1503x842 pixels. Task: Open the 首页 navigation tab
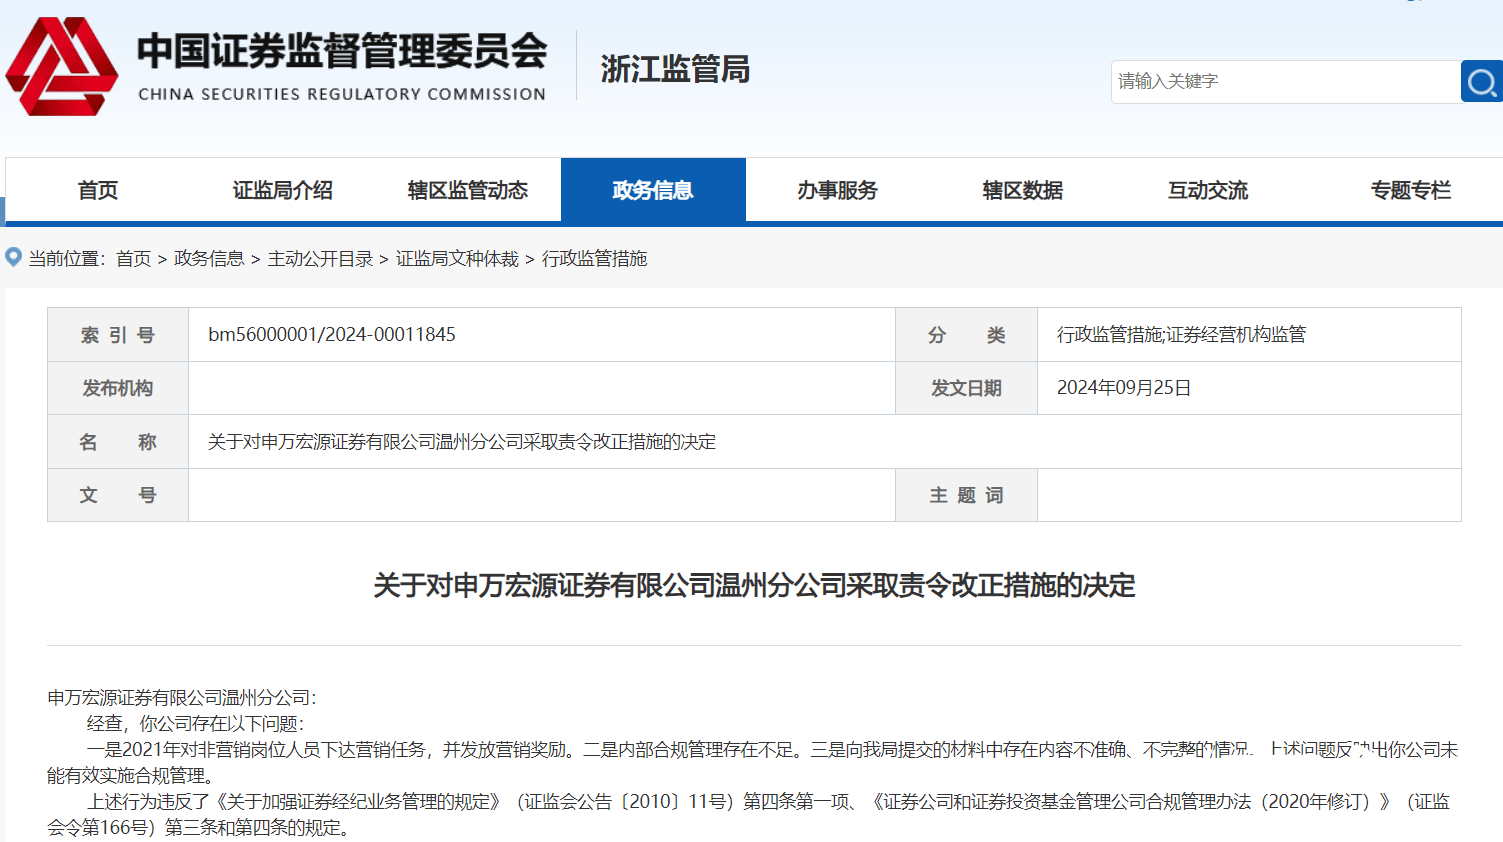click(x=98, y=190)
